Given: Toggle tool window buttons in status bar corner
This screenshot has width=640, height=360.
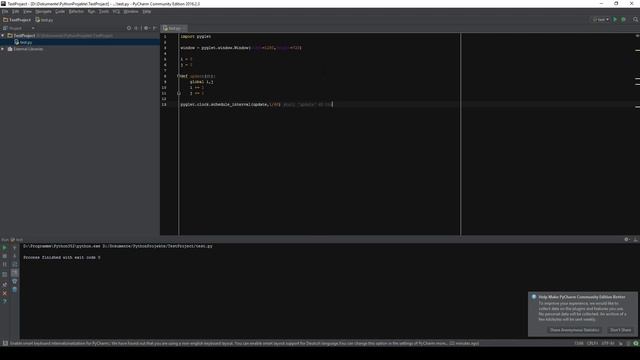Looking at the screenshot, I should pos(5,343).
